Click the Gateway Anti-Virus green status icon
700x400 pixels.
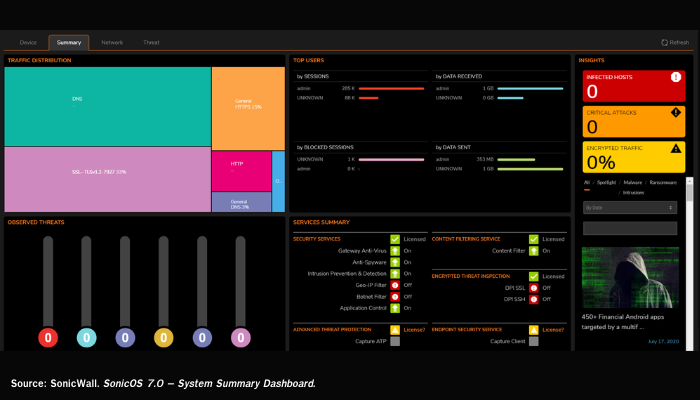point(396,250)
